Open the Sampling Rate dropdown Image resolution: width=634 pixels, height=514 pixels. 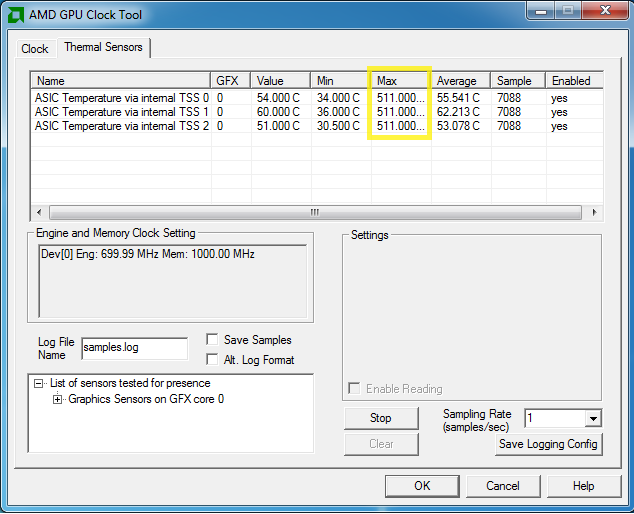(x=593, y=419)
